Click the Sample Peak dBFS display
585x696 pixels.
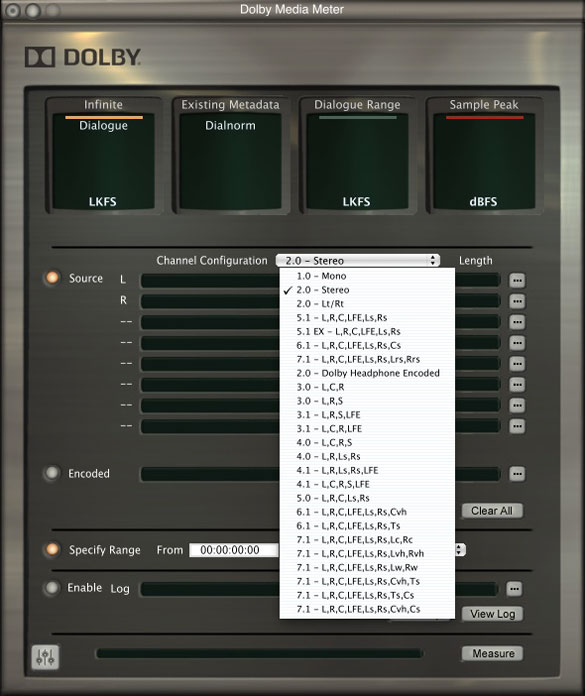click(x=484, y=161)
